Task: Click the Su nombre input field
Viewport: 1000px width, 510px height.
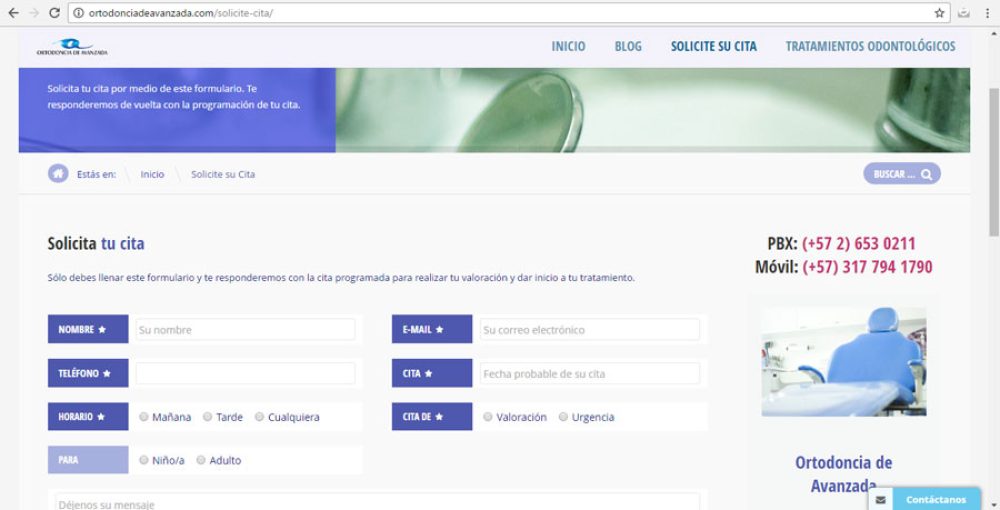Action: [245, 330]
